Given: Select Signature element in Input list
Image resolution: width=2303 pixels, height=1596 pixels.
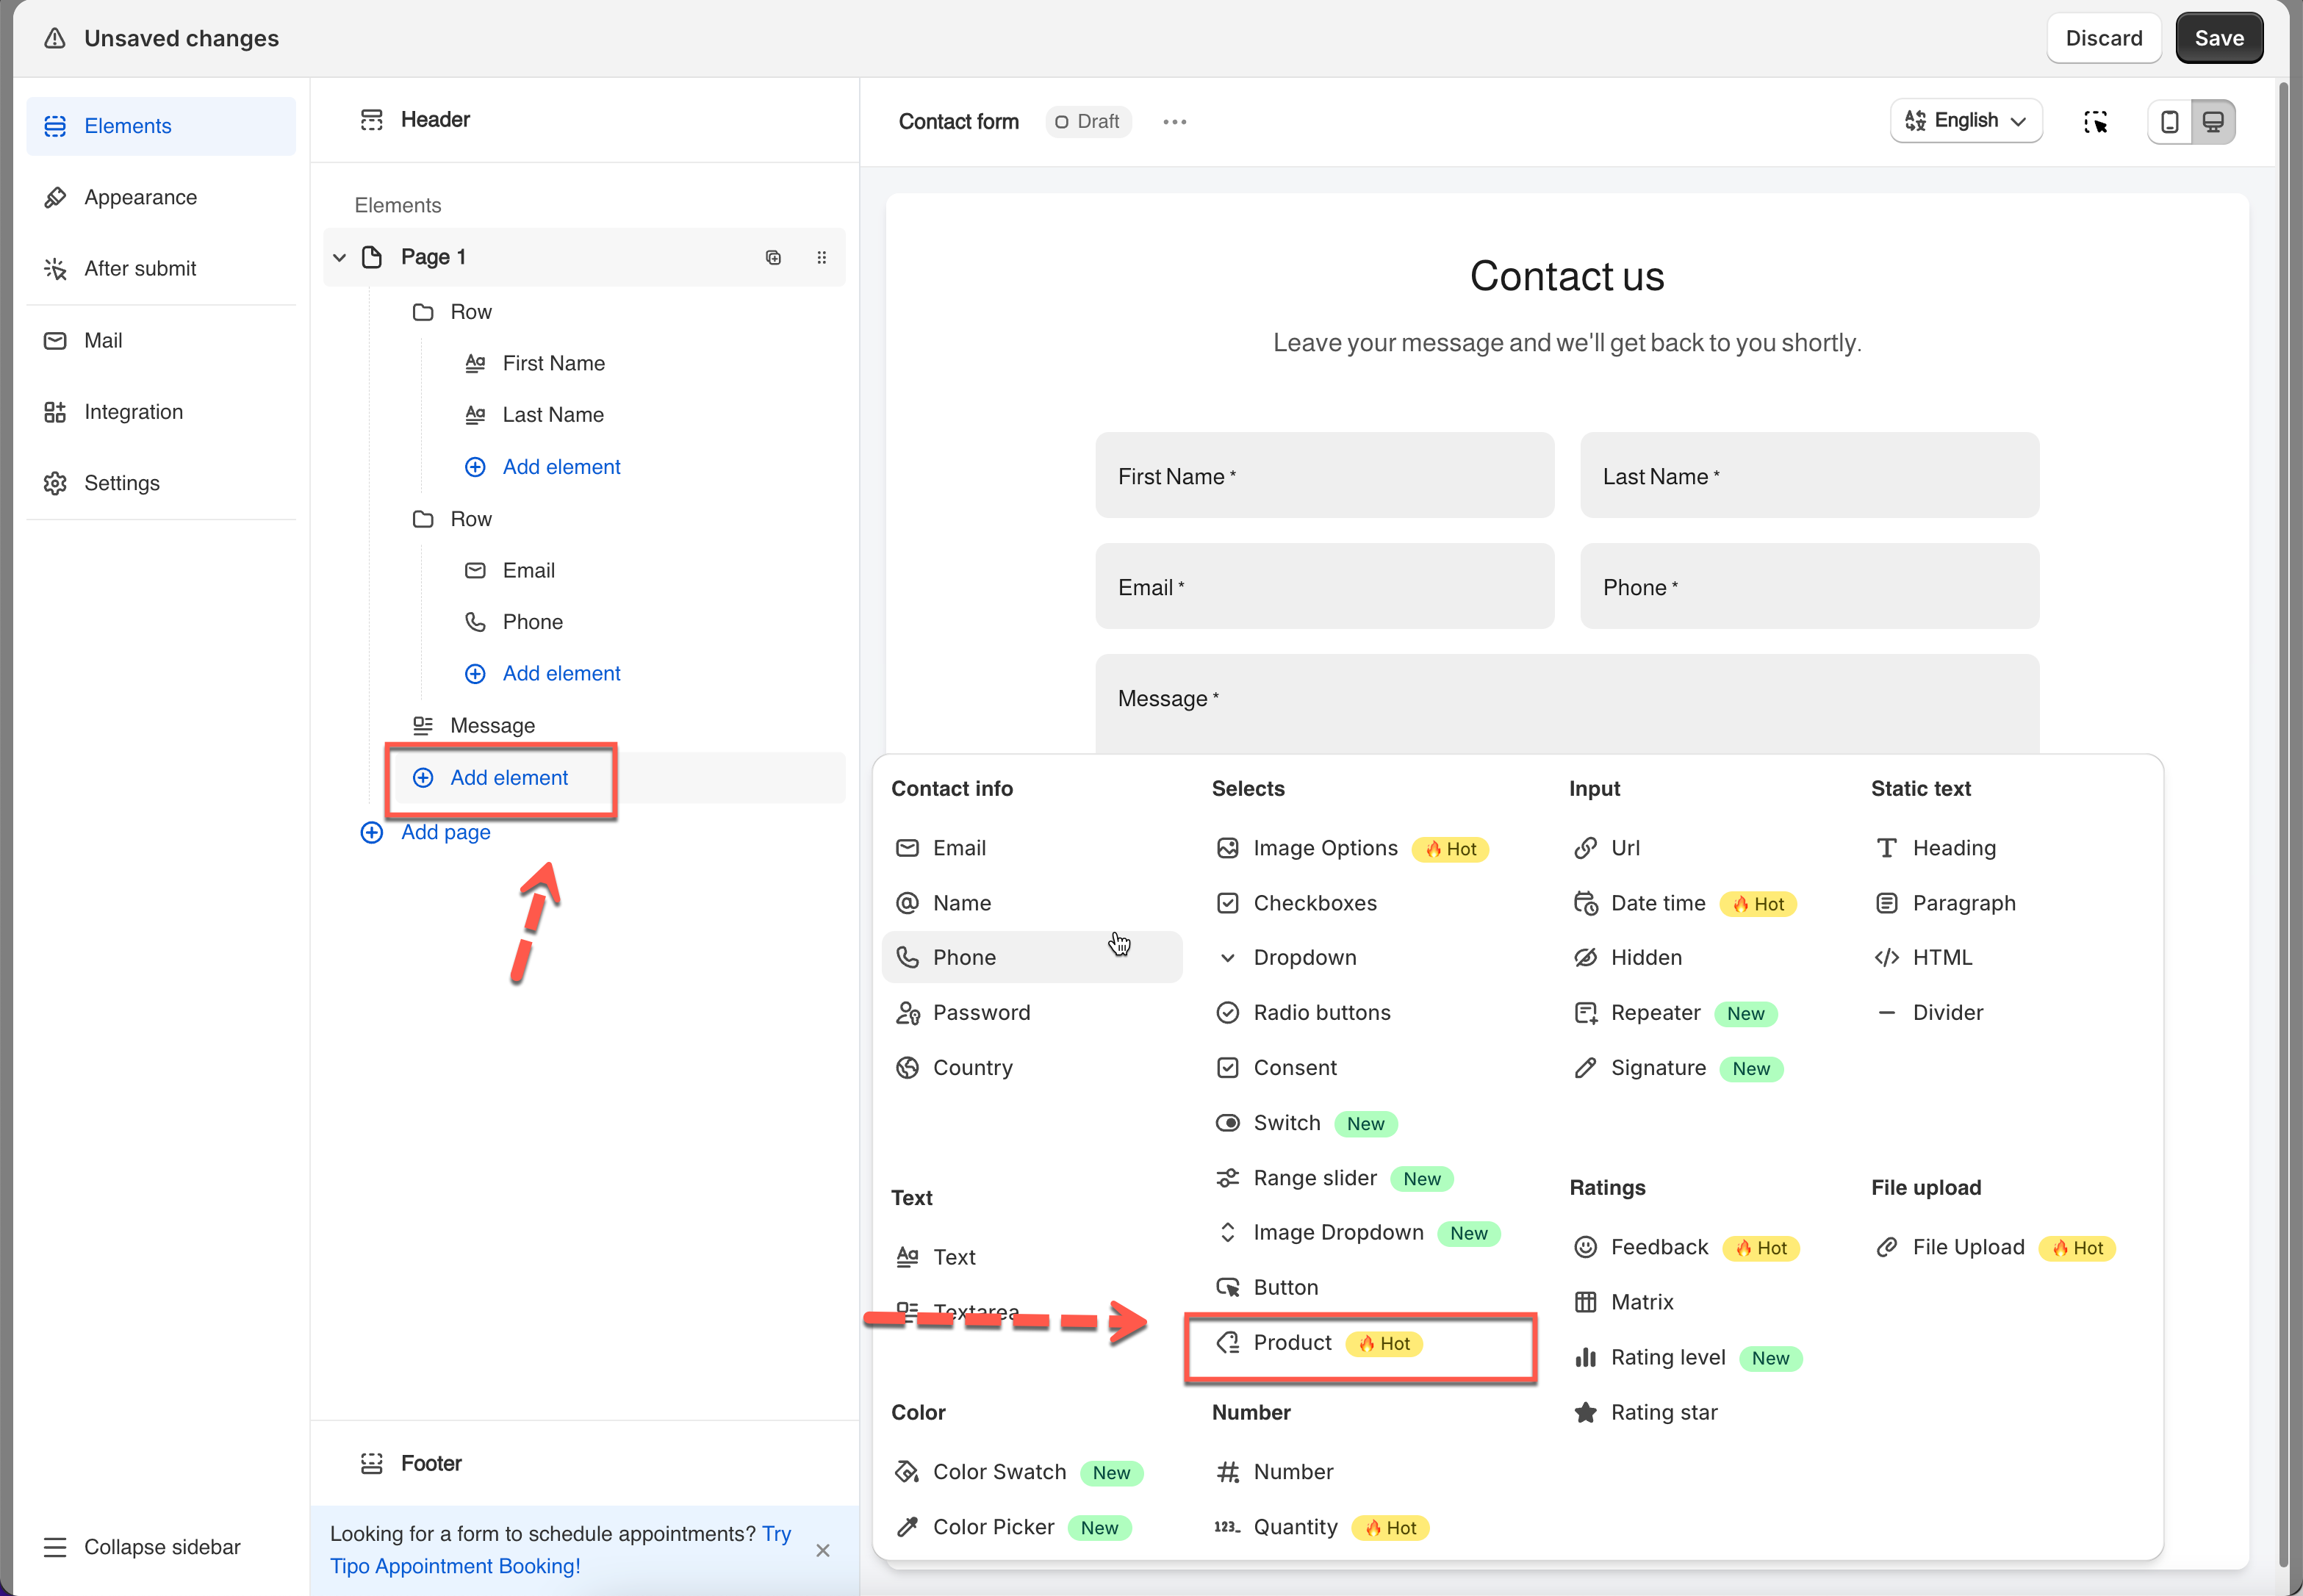Looking at the screenshot, I should point(1657,1068).
